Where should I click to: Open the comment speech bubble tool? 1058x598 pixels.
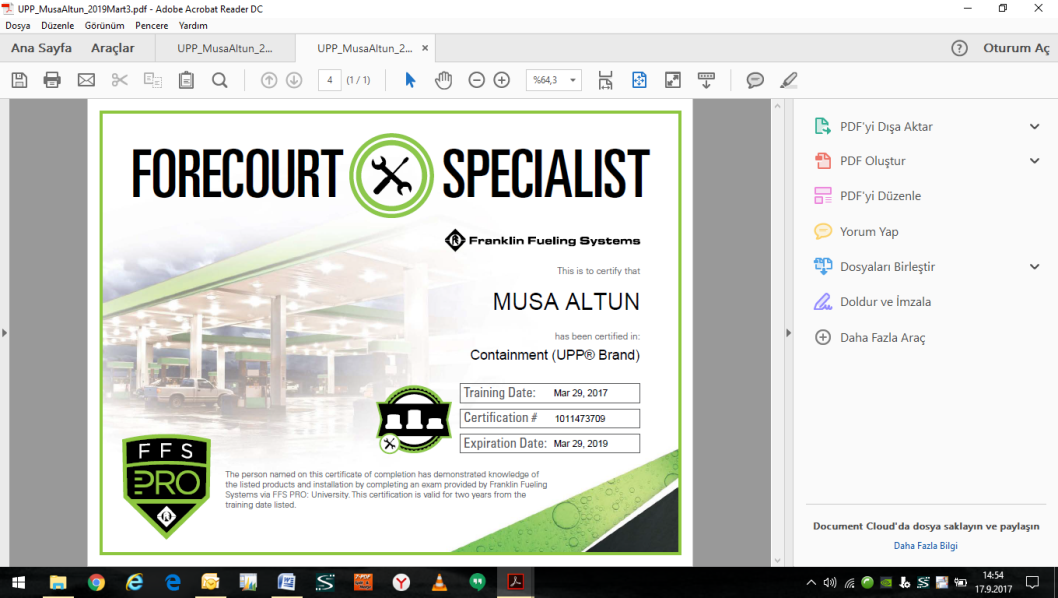point(755,80)
